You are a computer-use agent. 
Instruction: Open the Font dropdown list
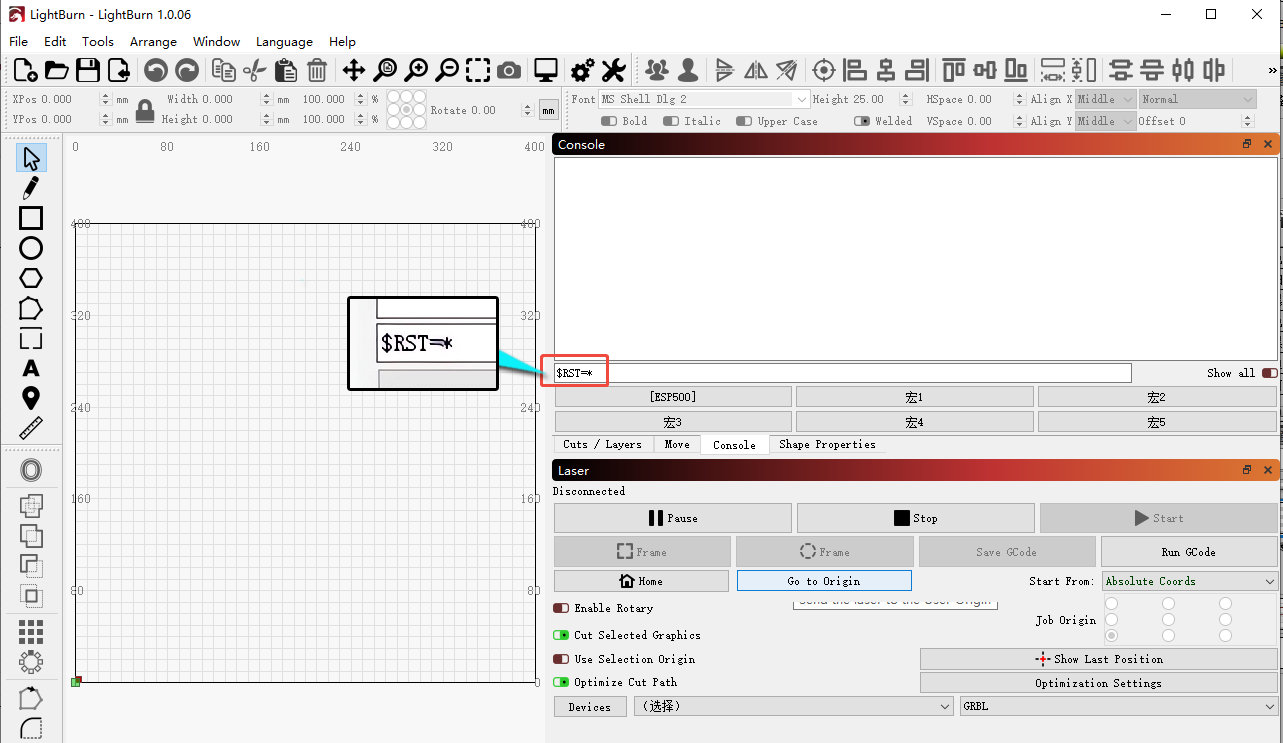pyautogui.click(x=704, y=99)
